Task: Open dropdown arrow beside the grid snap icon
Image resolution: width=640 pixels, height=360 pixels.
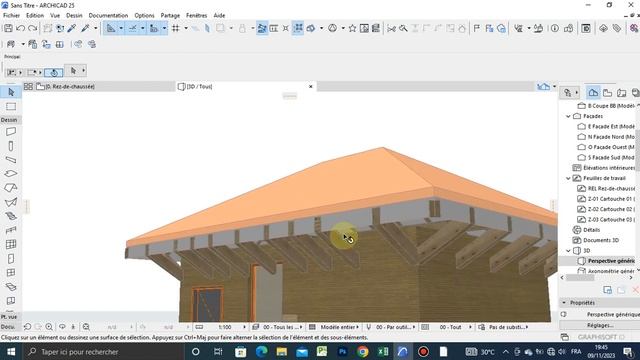Action: click(x=186, y=28)
